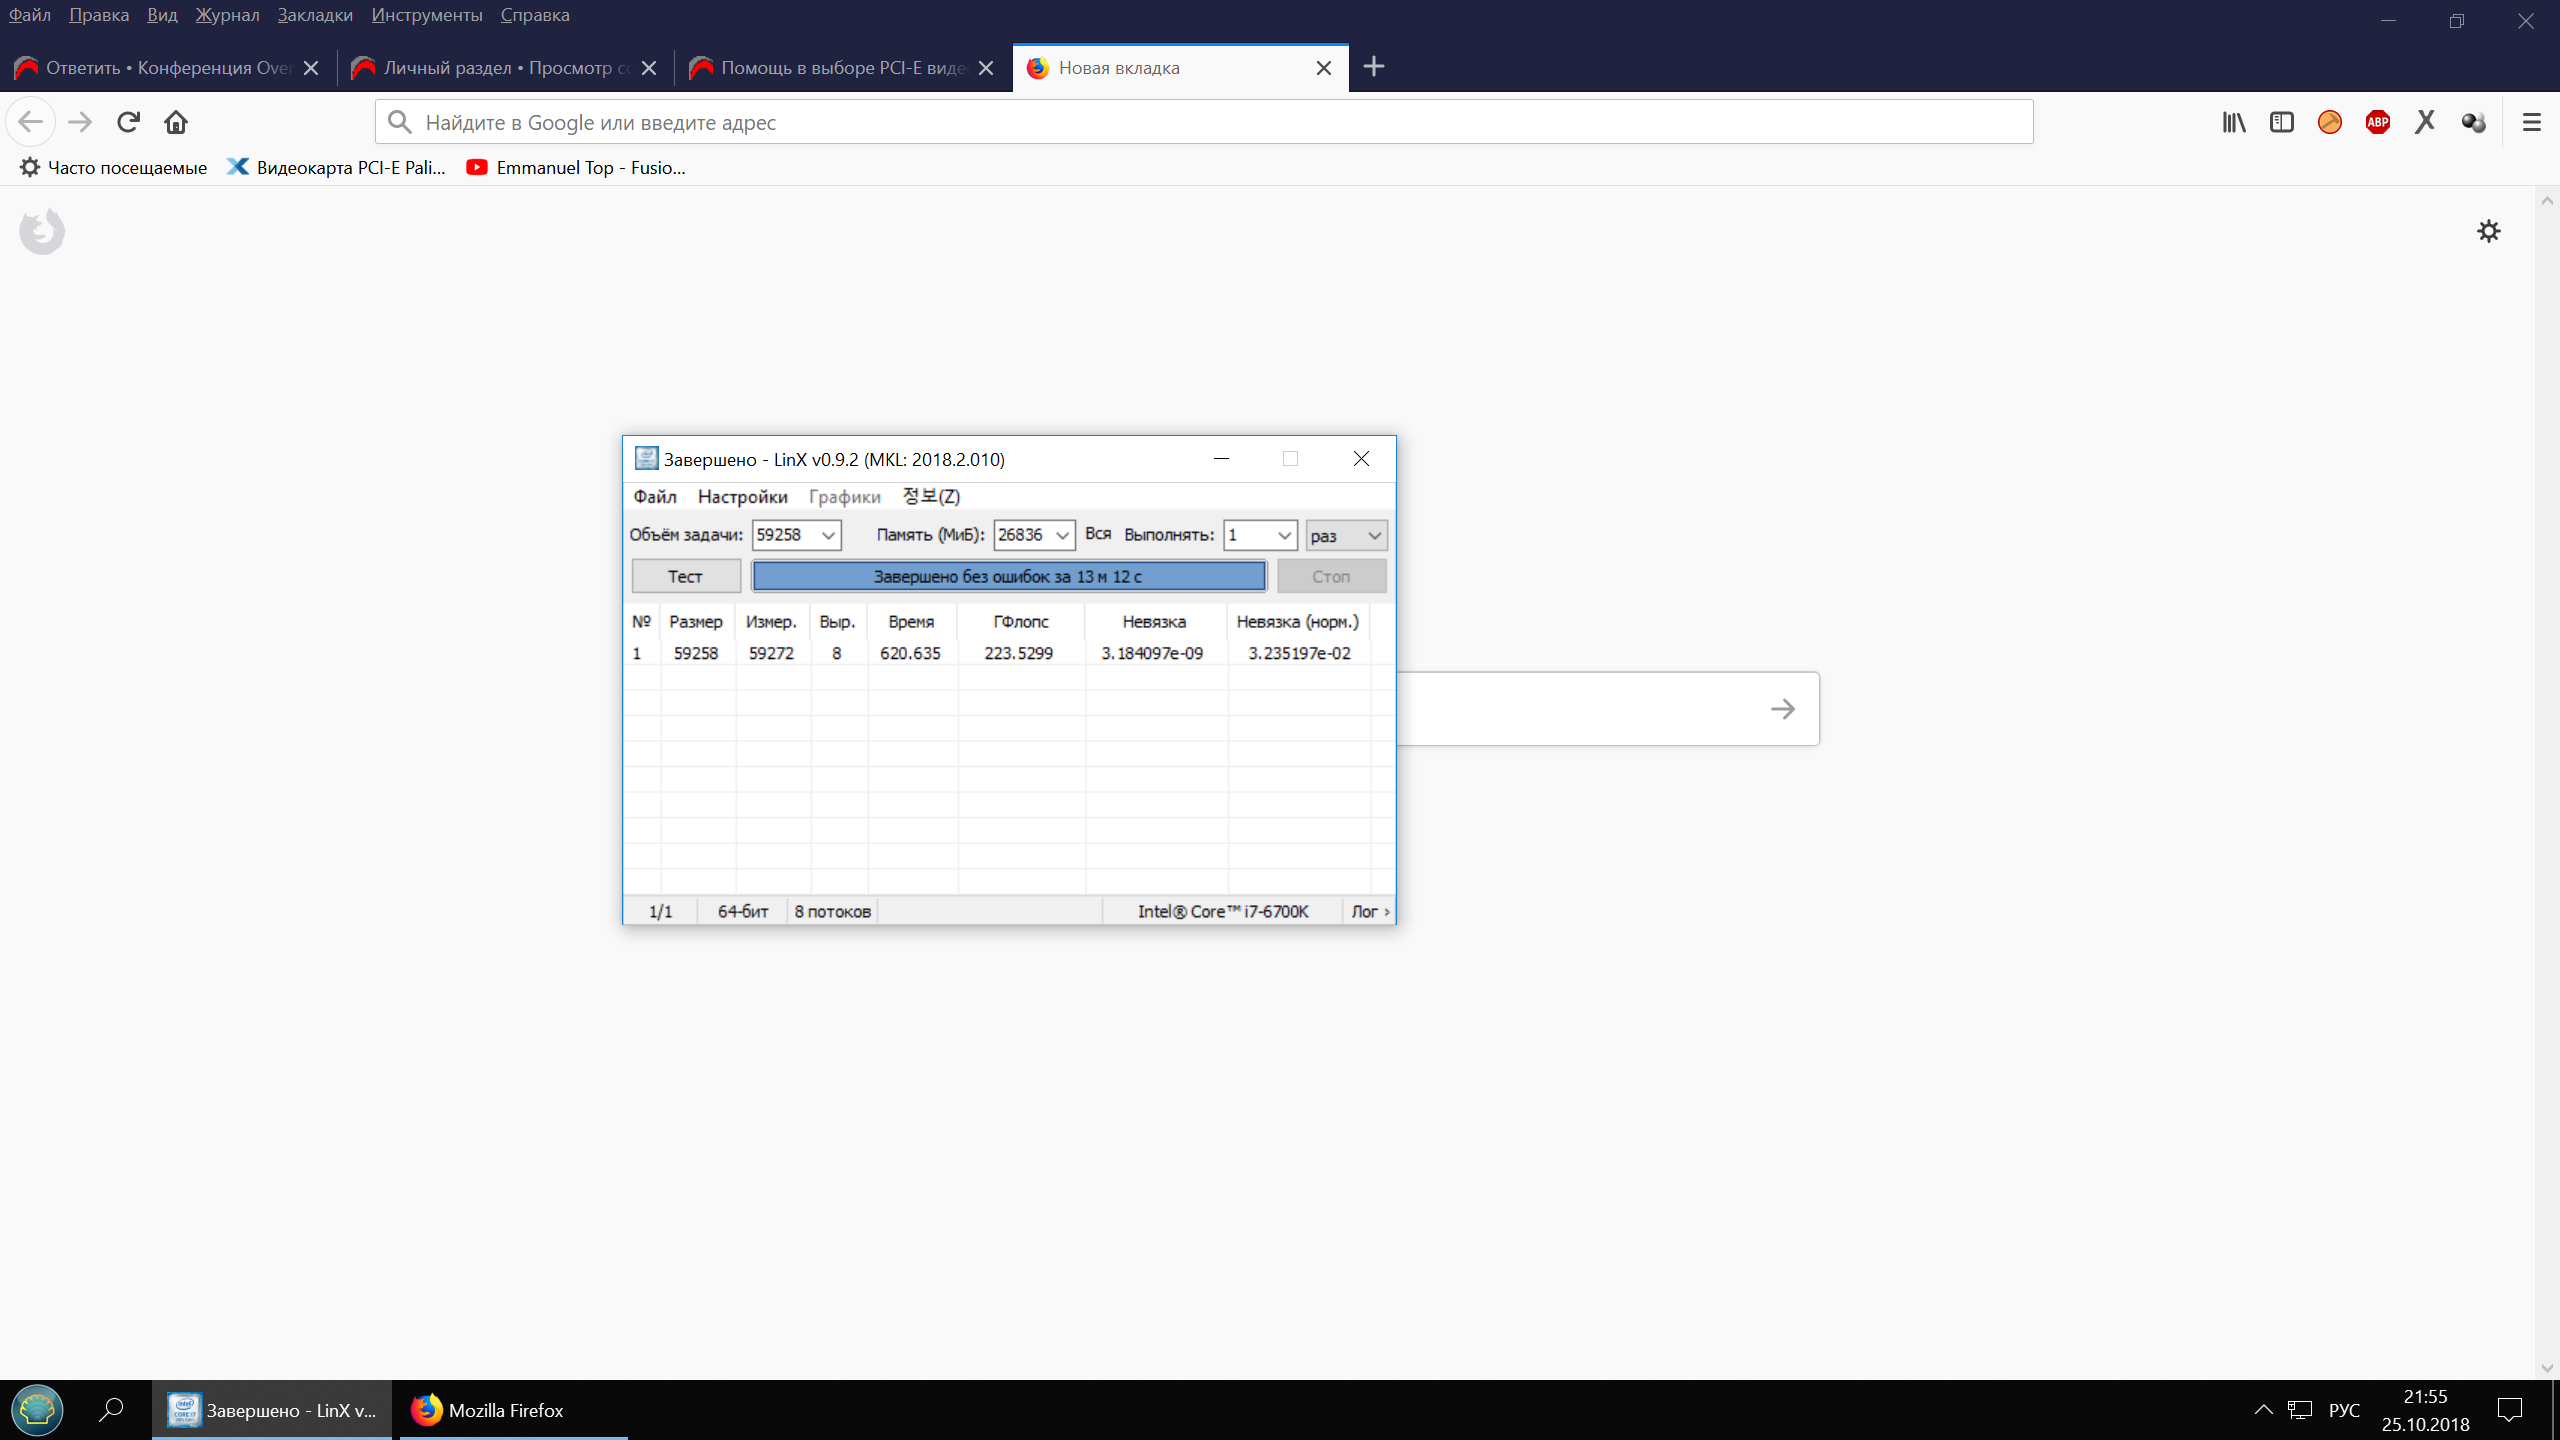Click the Adblock Plus extension icon
The image size is (2560, 1440).
click(2377, 122)
